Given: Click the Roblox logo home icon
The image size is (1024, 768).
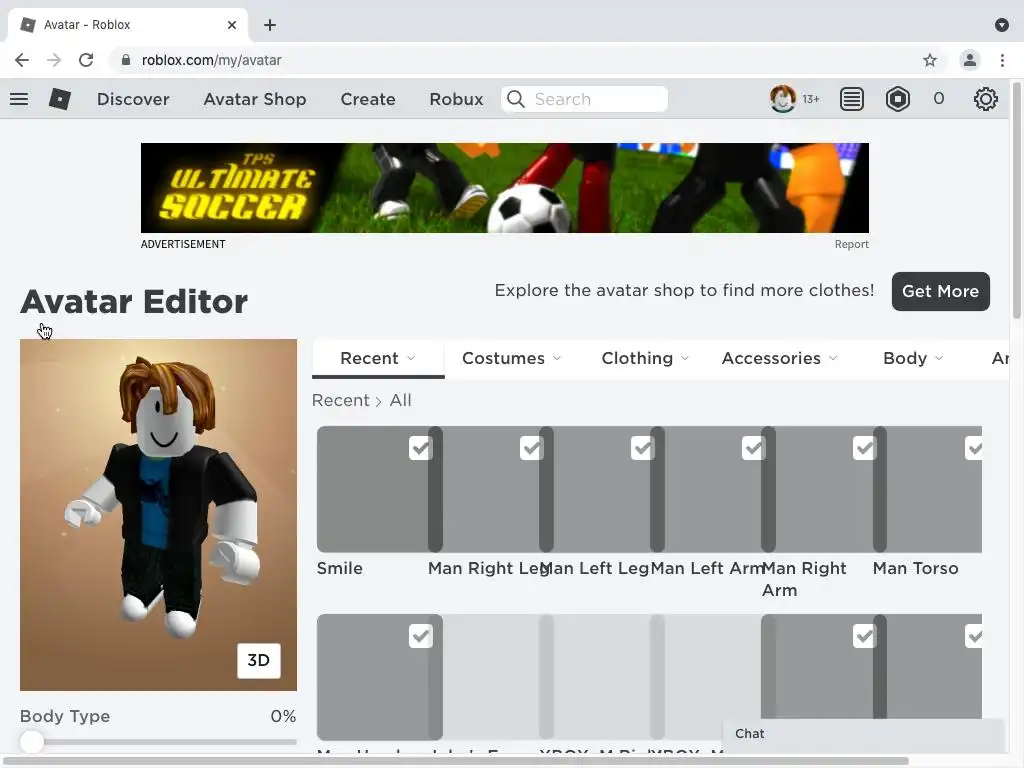Looking at the screenshot, I should tap(59, 99).
